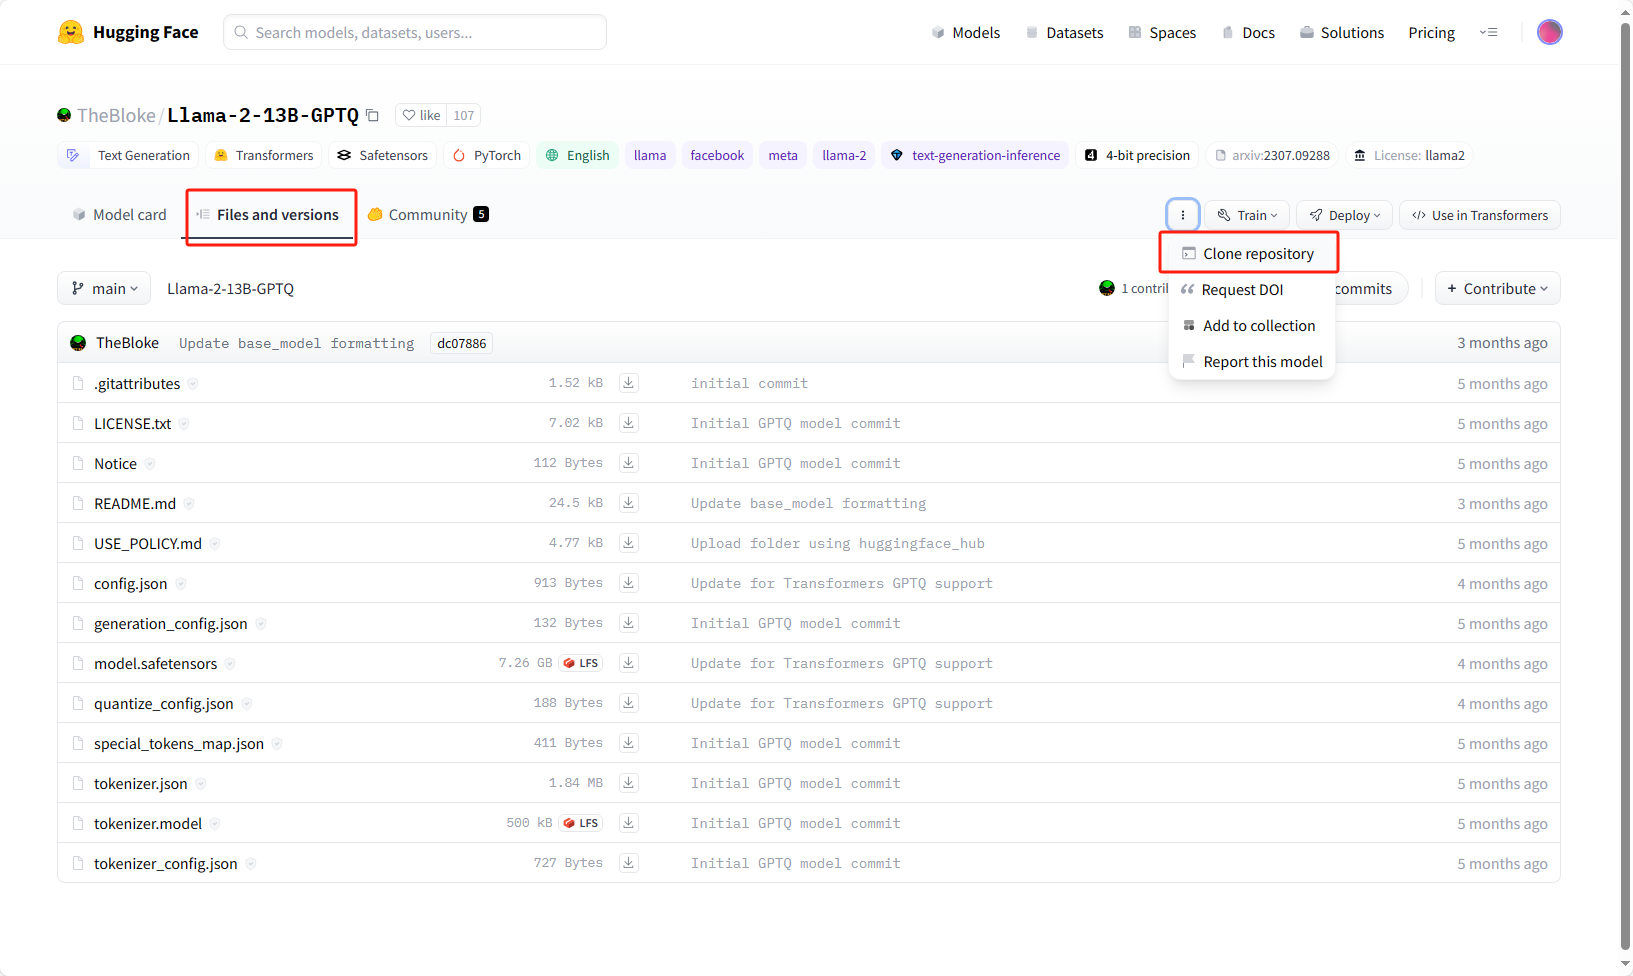Viewport: 1633px width, 976px height.
Task: Download the LICENSE.txt file
Action: click(x=629, y=423)
